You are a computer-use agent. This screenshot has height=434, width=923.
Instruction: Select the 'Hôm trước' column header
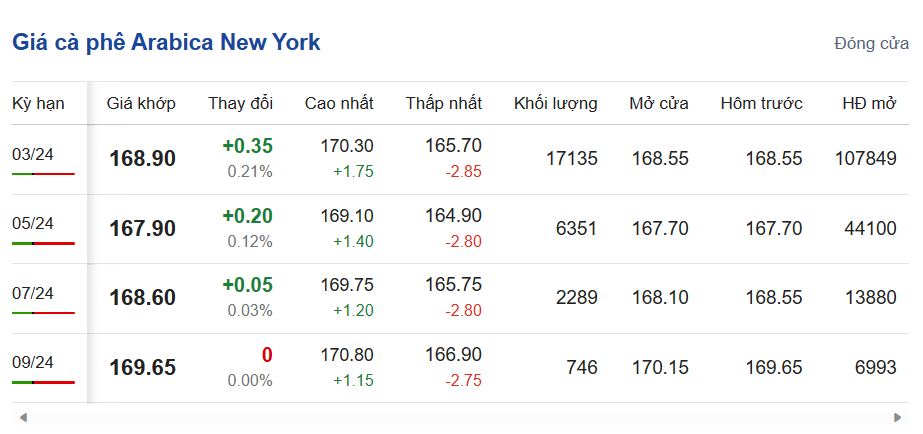pos(761,103)
